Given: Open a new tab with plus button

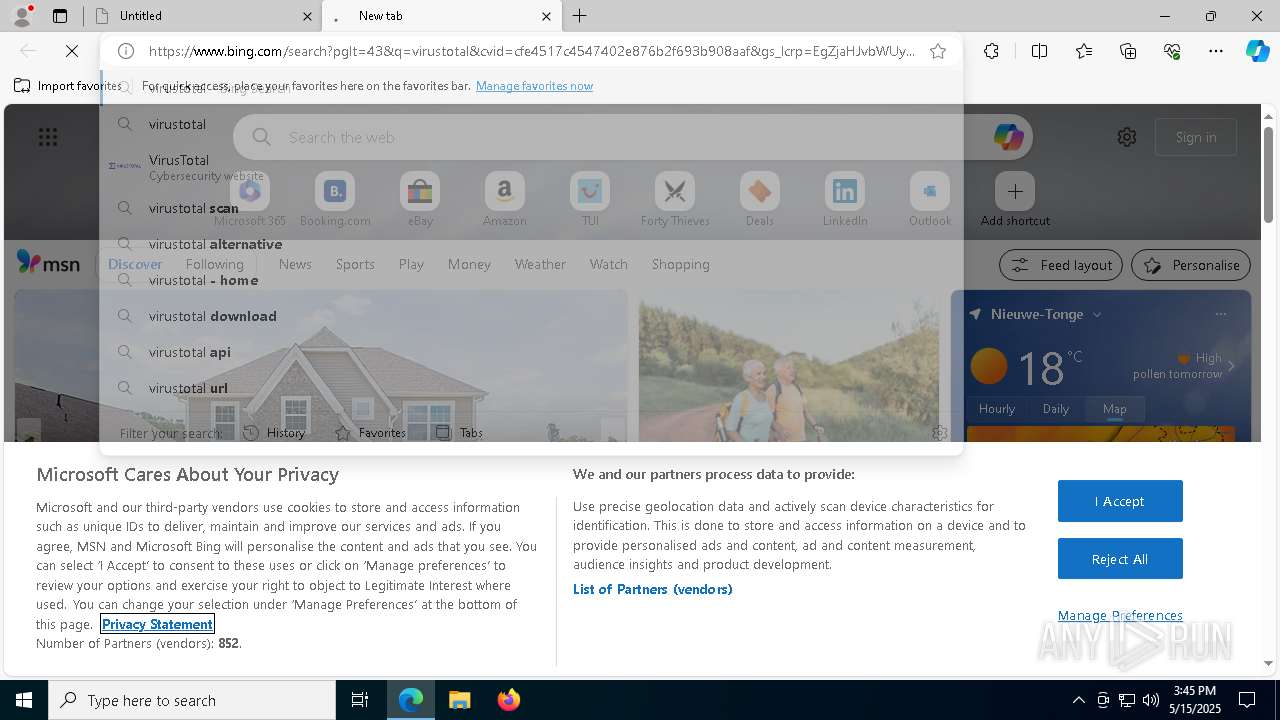Looking at the screenshot, I should (x=580, y=16).
